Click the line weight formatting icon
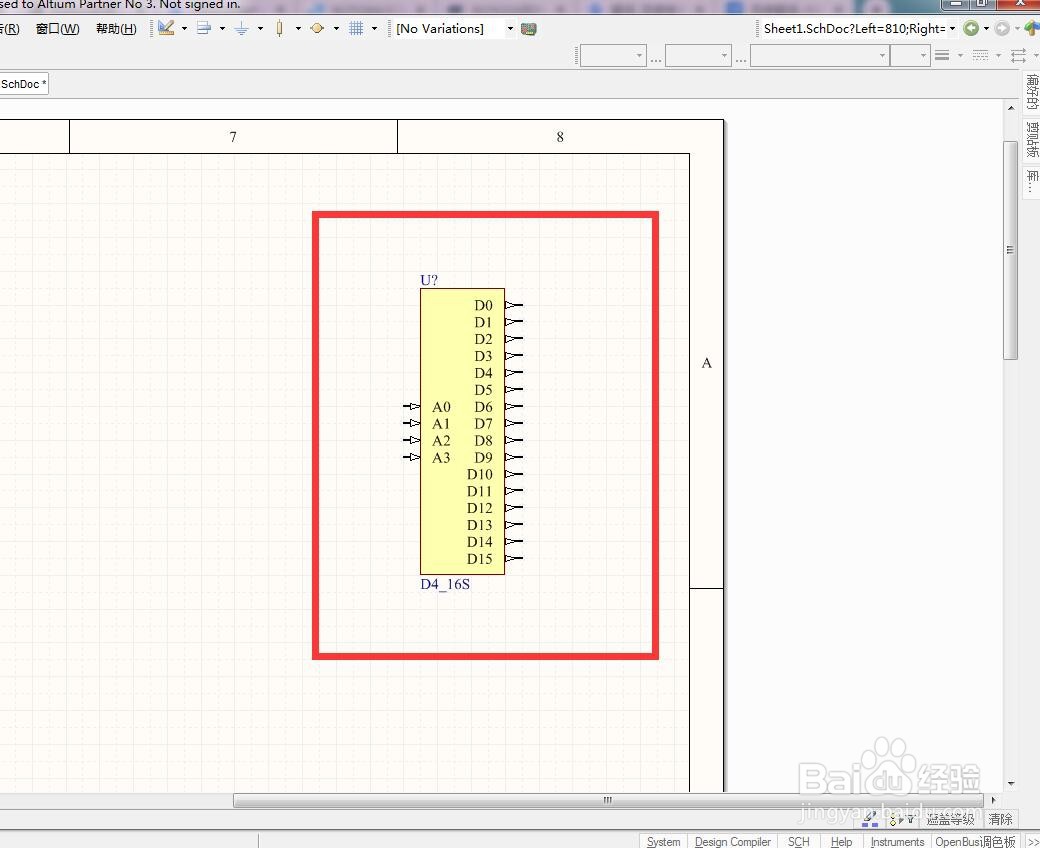 click(942, 56)
